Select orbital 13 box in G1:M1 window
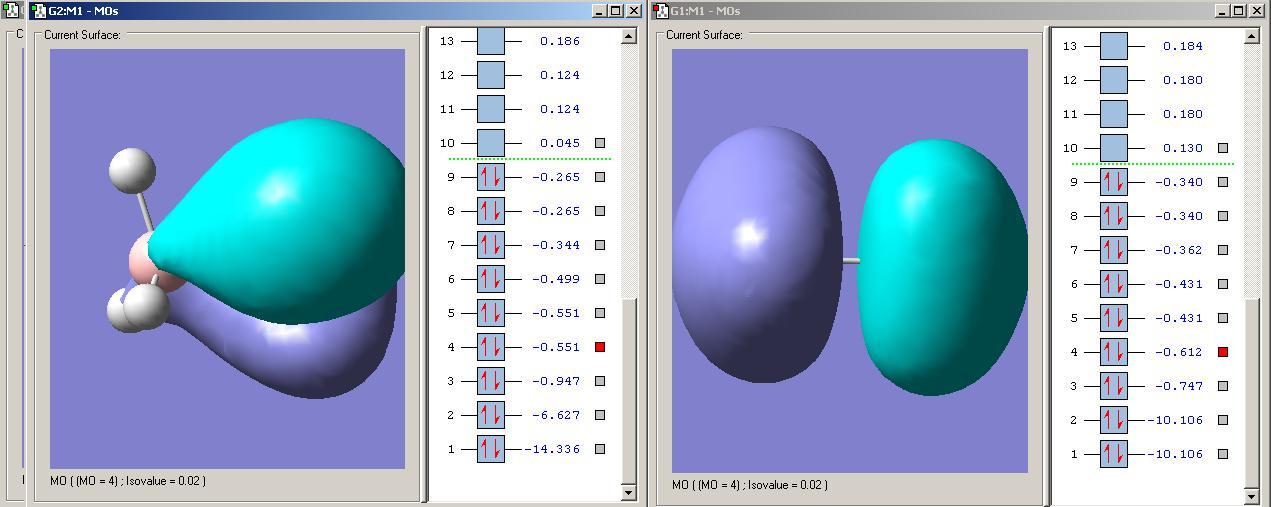Image resolution: width=1271 pixels, height=507 pixels. (1114, 46)
